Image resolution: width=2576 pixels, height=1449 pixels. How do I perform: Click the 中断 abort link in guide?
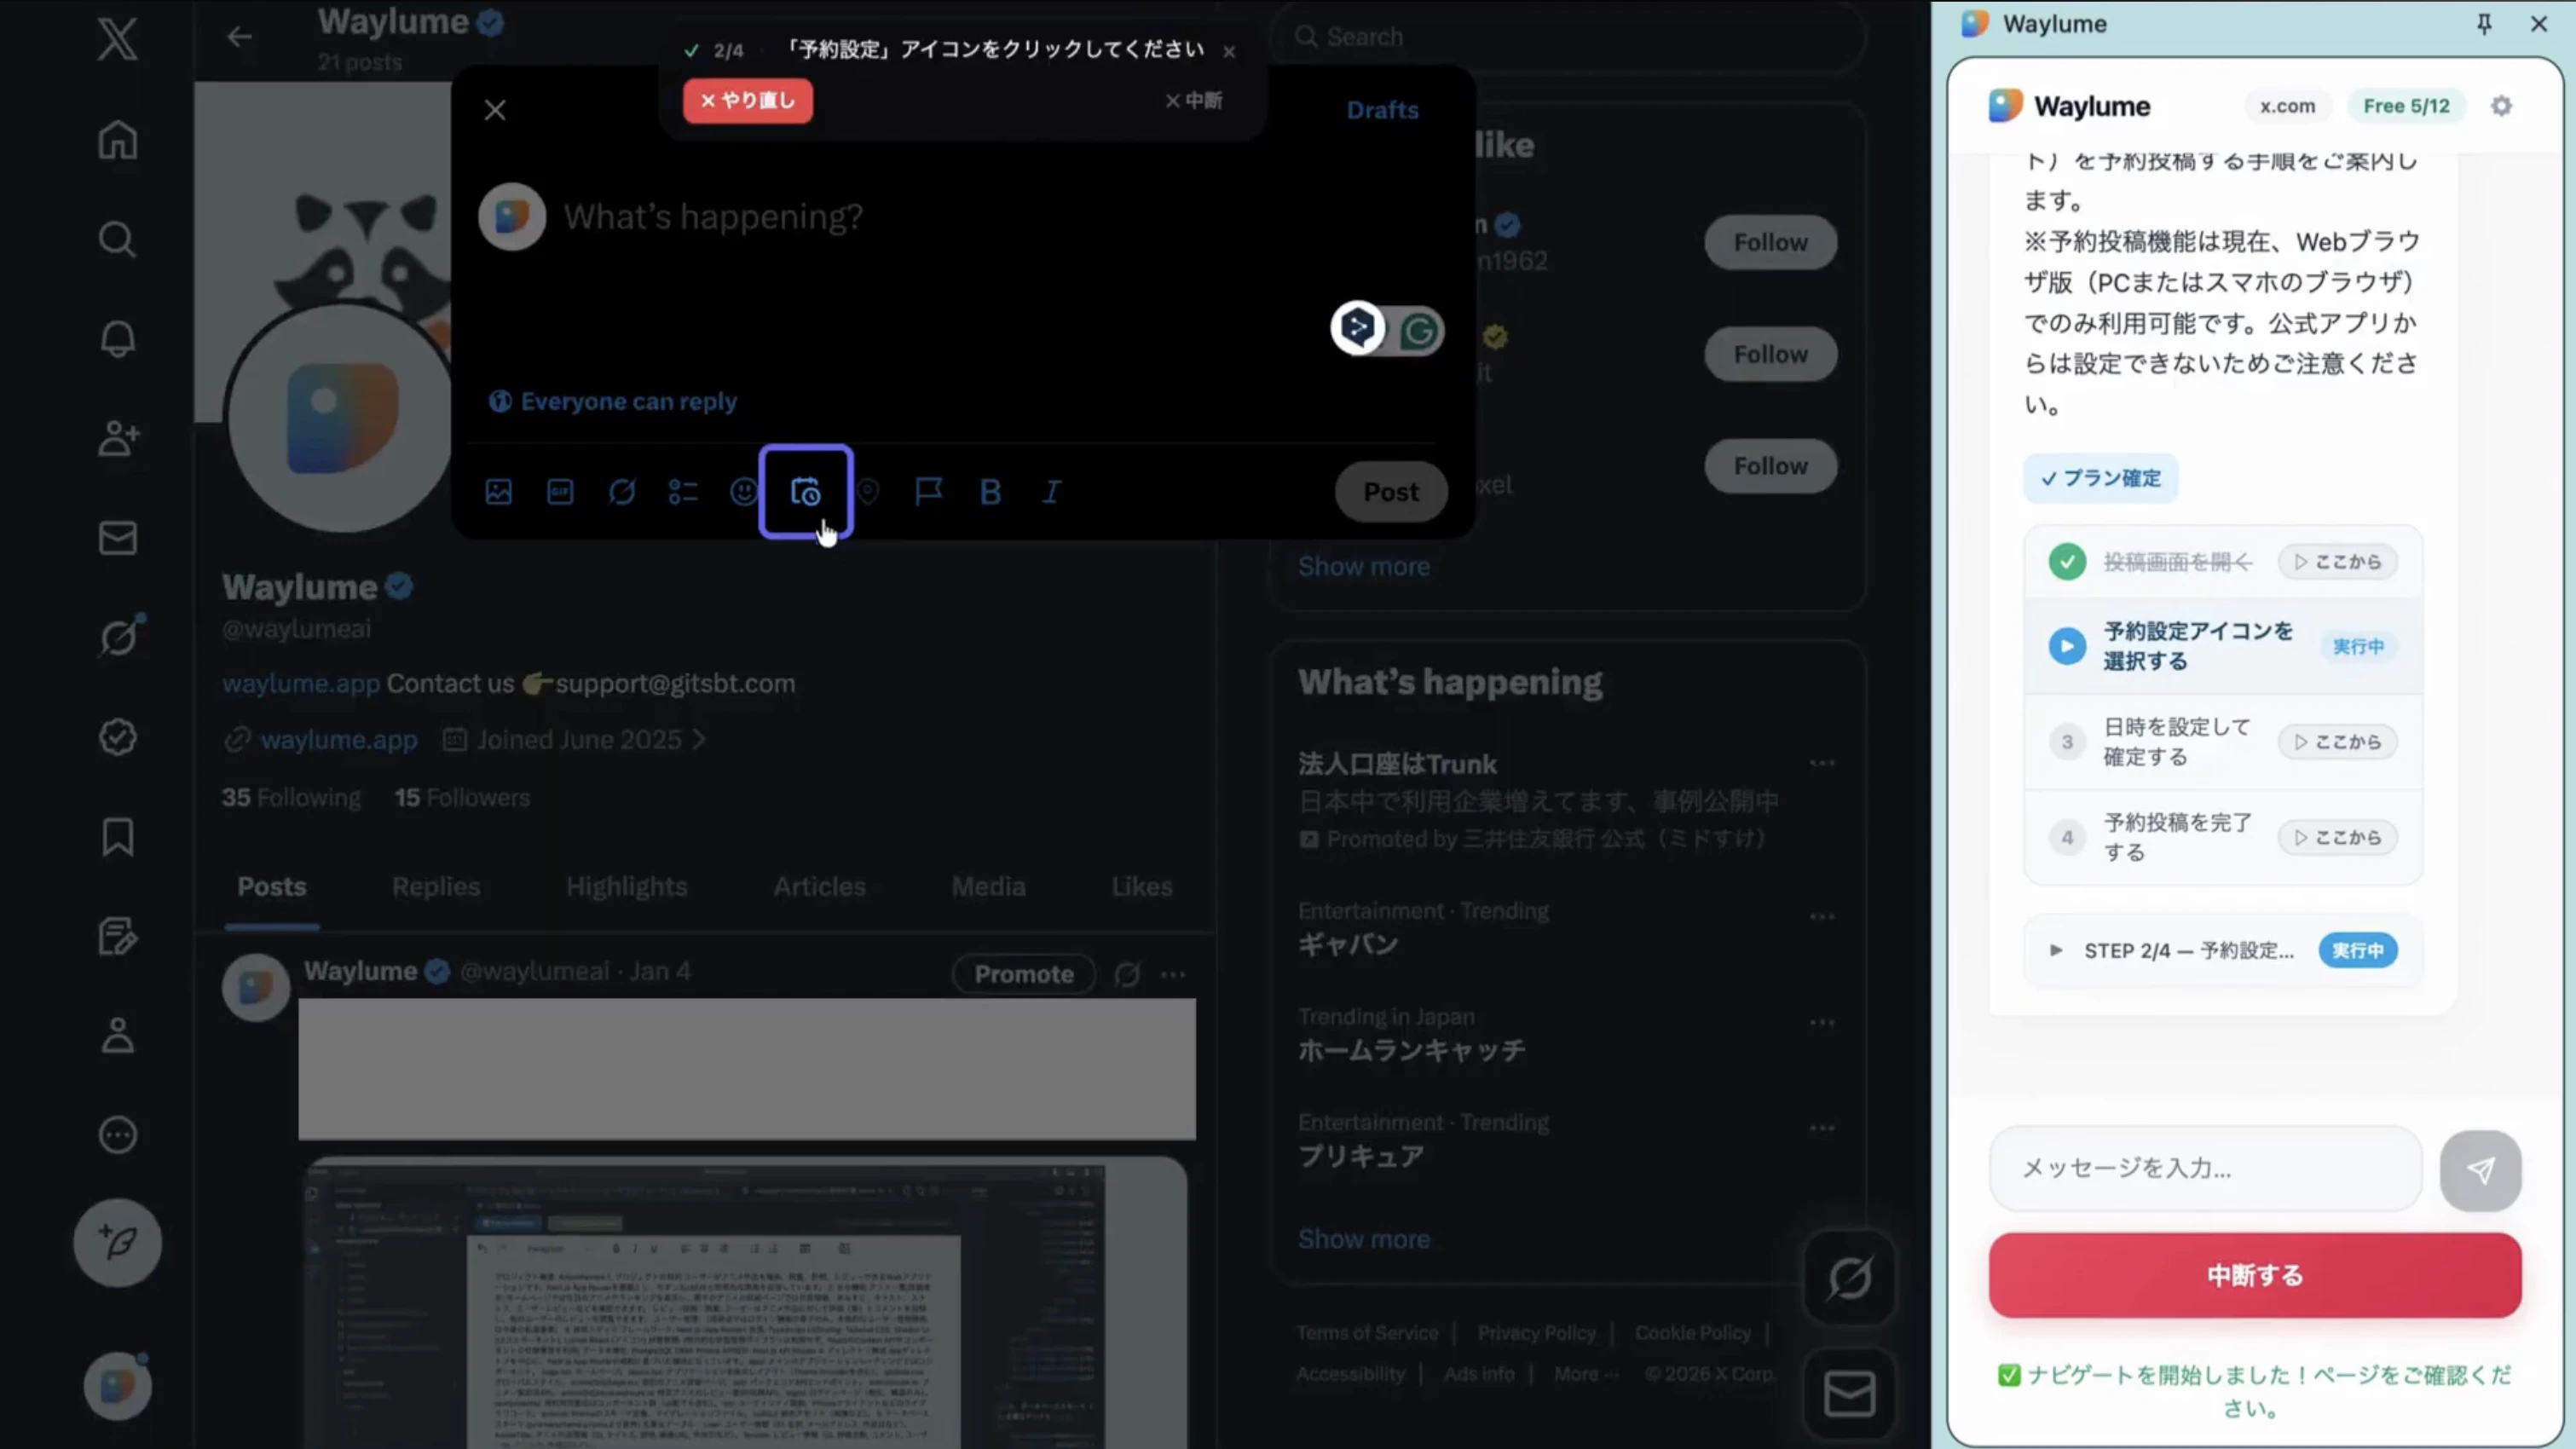(x=1194, y=101)
